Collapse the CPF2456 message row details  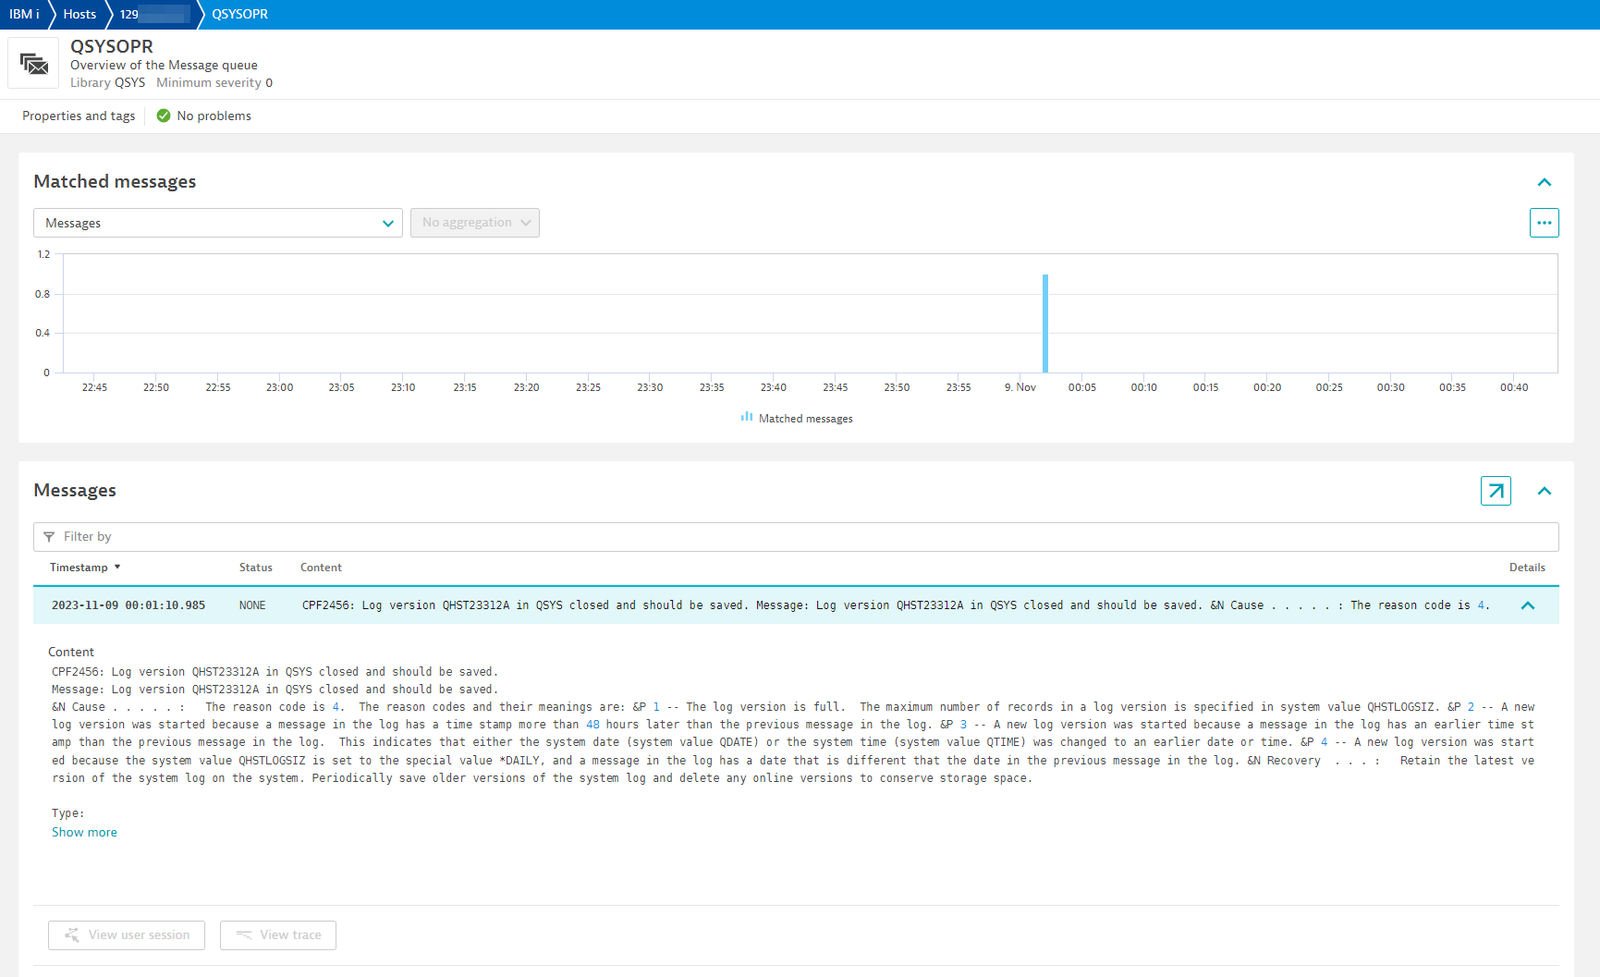1528,606
